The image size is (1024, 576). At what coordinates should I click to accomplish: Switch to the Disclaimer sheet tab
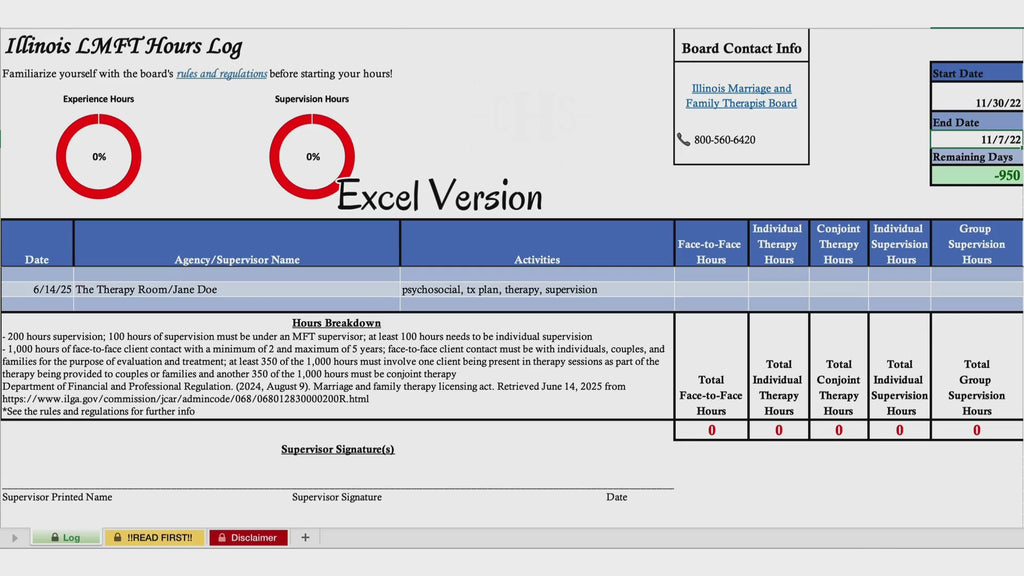248,537
